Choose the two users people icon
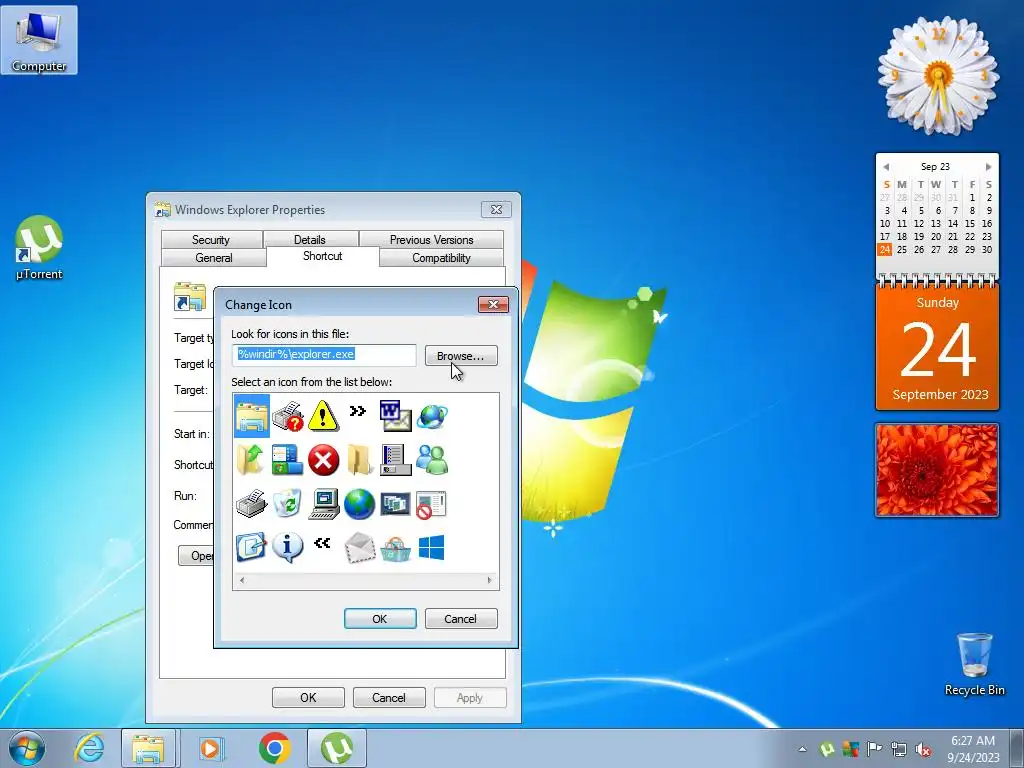Screen dimensions: 1024x768 point(432,460)
